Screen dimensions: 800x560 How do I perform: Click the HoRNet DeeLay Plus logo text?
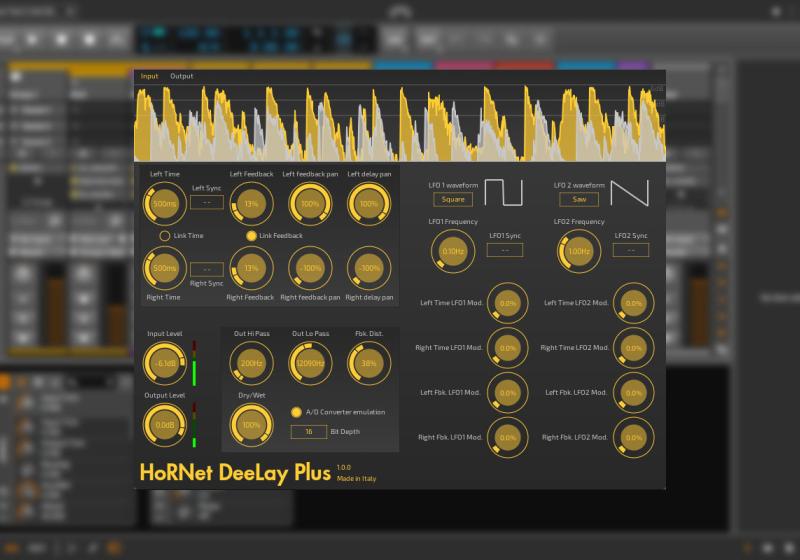pos(235,473)
